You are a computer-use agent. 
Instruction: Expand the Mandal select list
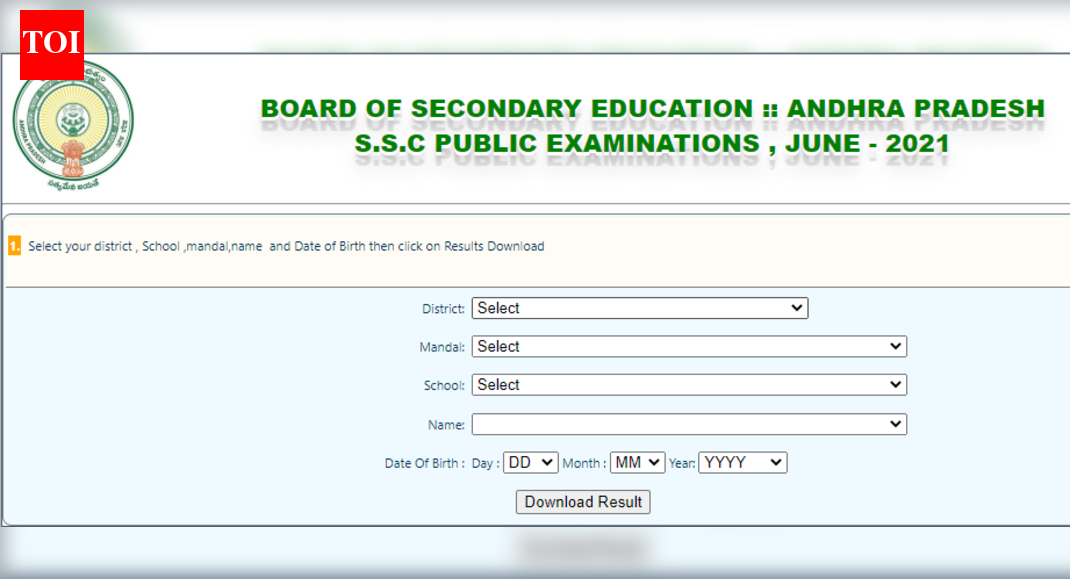pos(689,346)
